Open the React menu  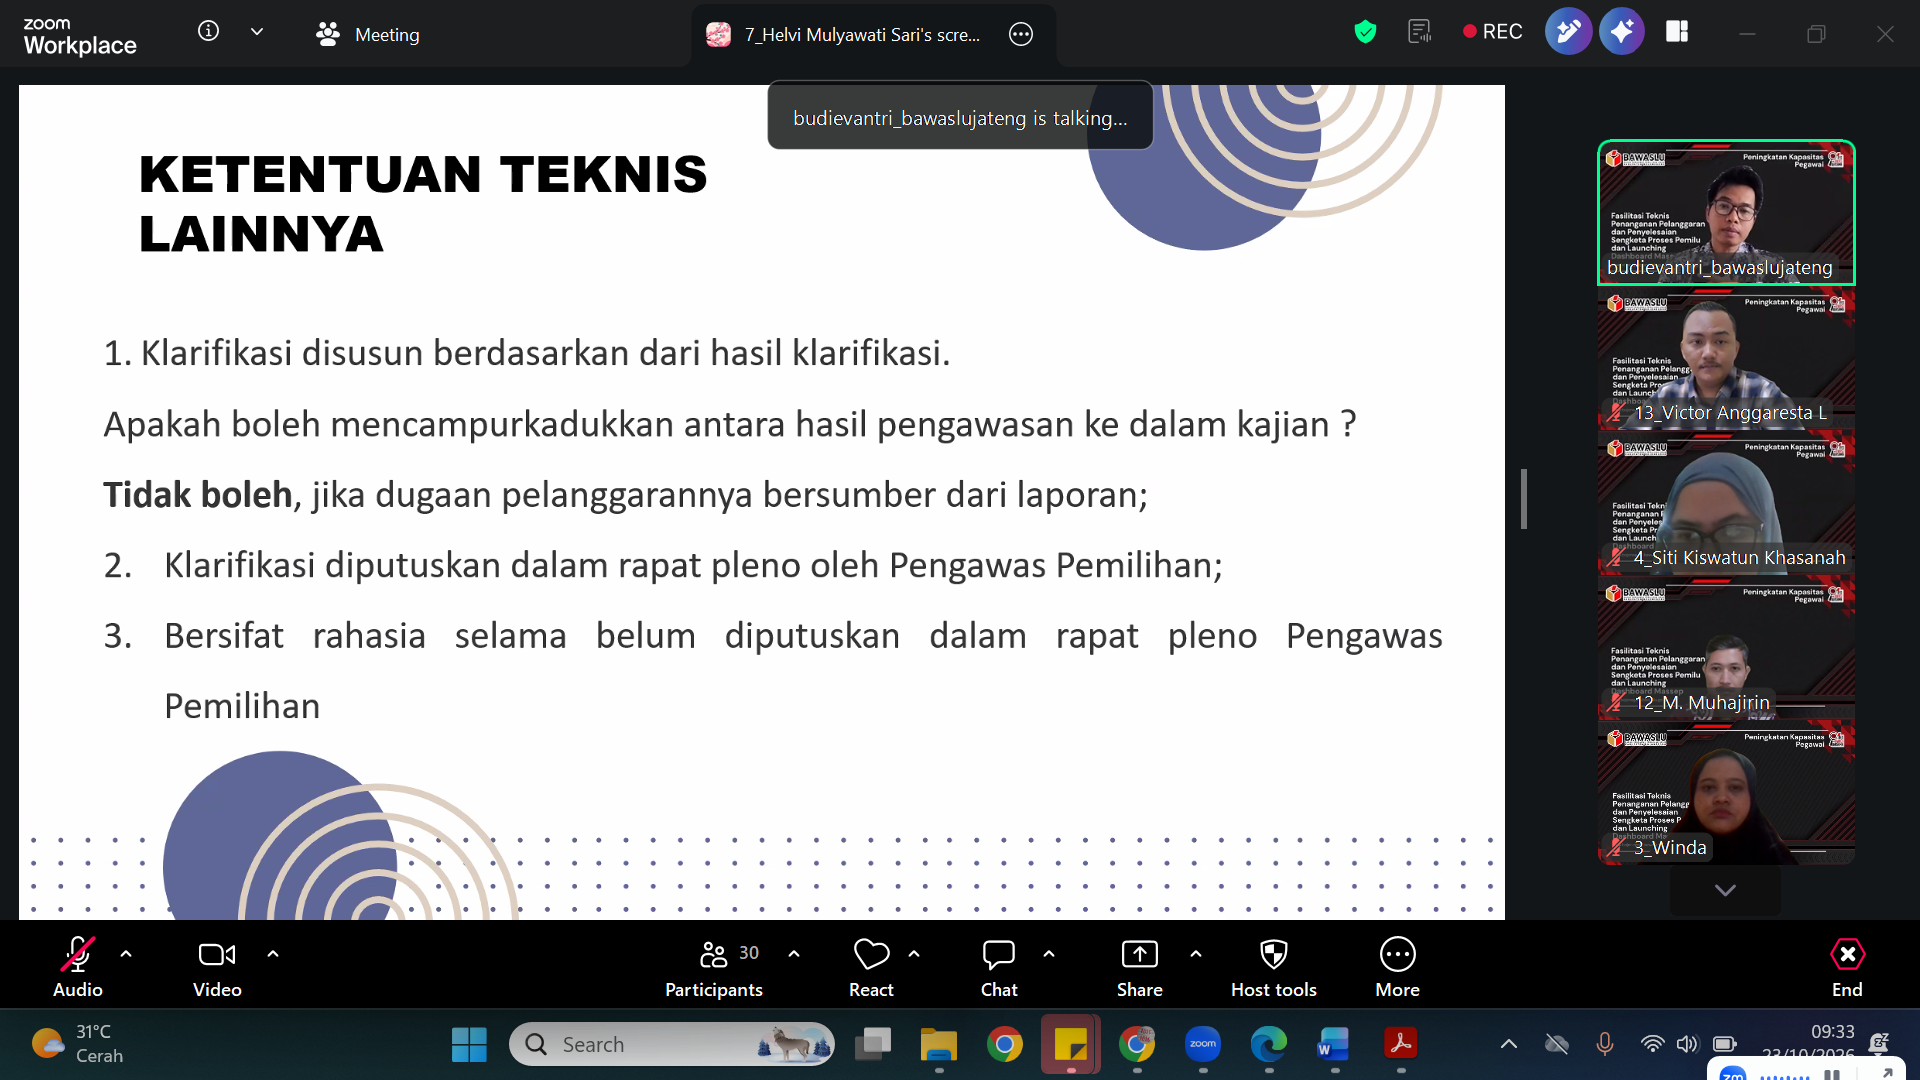pos(871,967)
